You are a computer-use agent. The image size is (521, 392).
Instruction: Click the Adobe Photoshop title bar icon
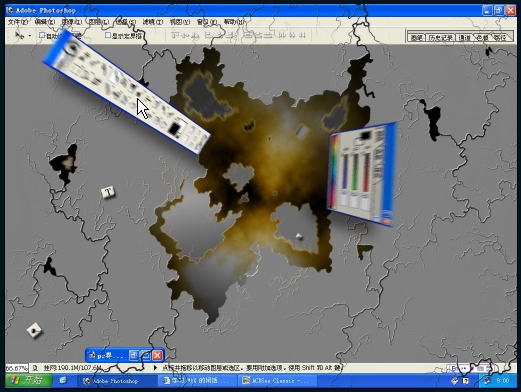coord(10,10)
